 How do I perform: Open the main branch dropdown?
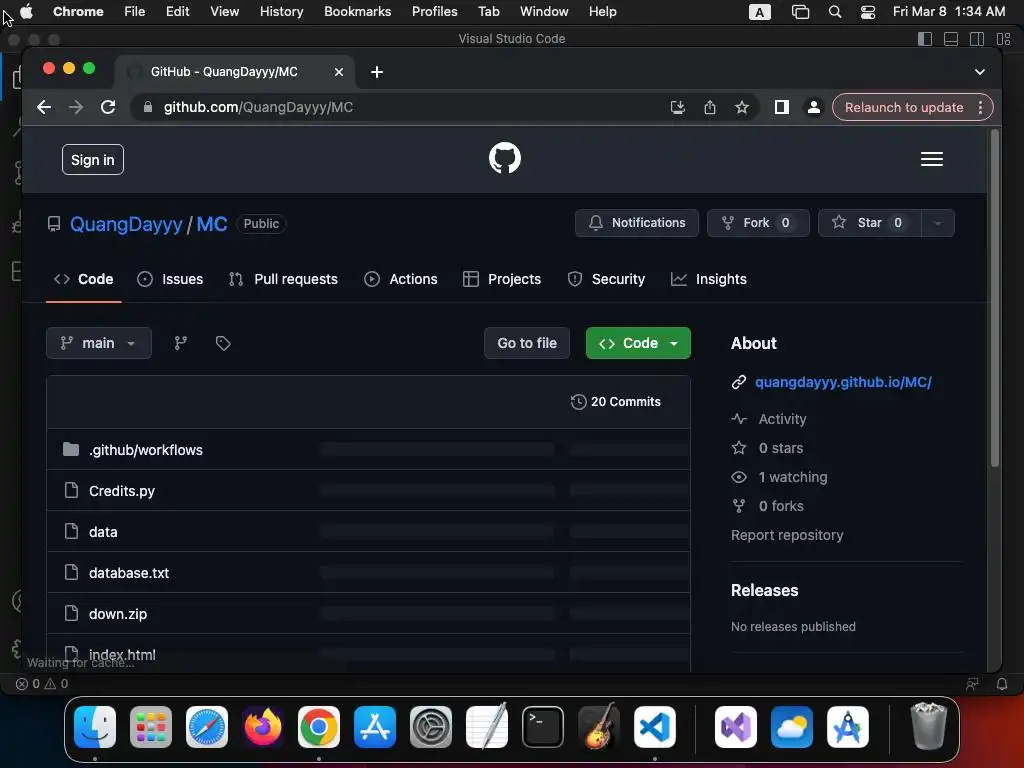point(99,343)
